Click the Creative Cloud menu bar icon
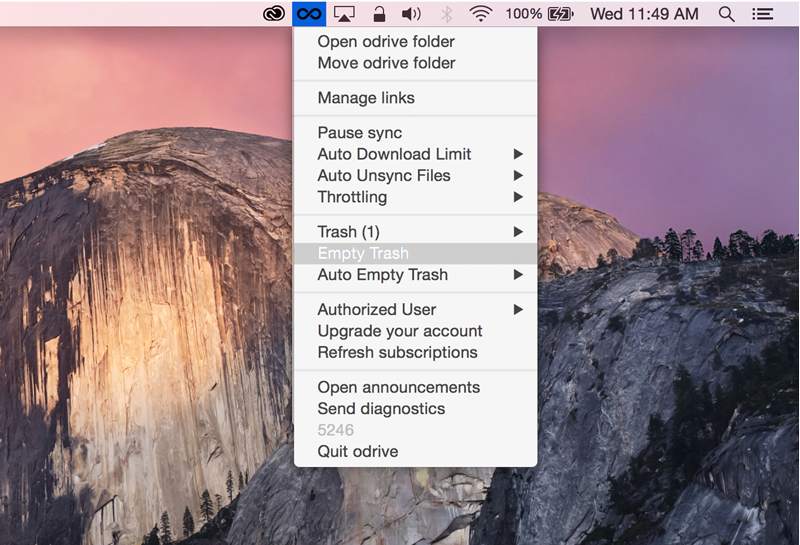Screen dimensions: 800x545 (x=274, y=14)
